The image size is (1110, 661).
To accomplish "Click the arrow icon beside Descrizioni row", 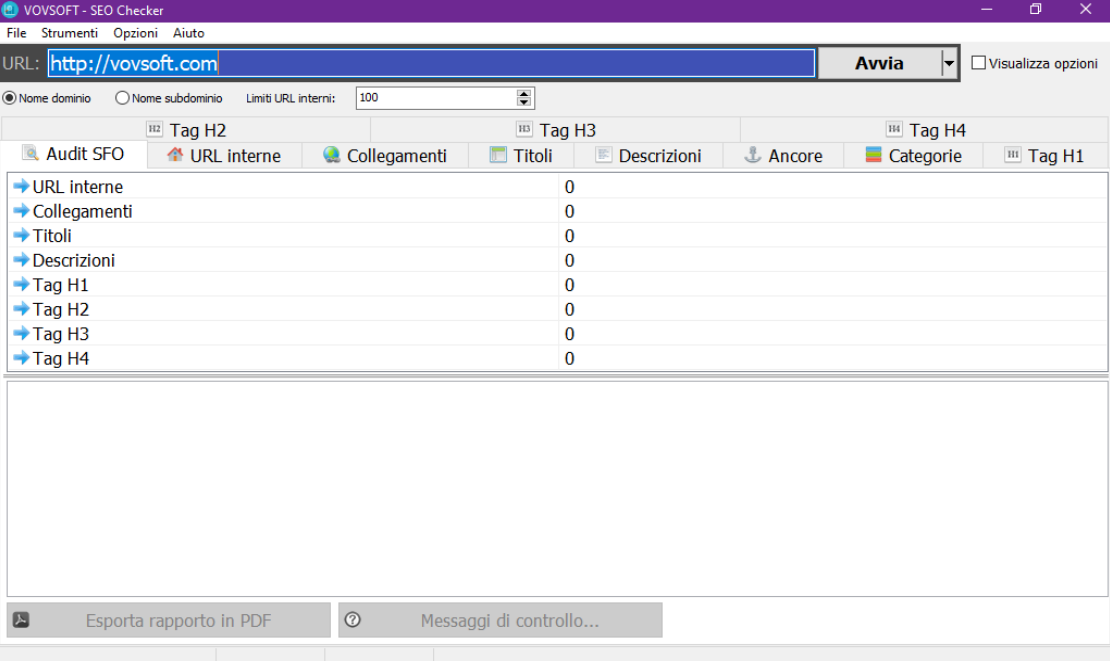I will [21, 260].
